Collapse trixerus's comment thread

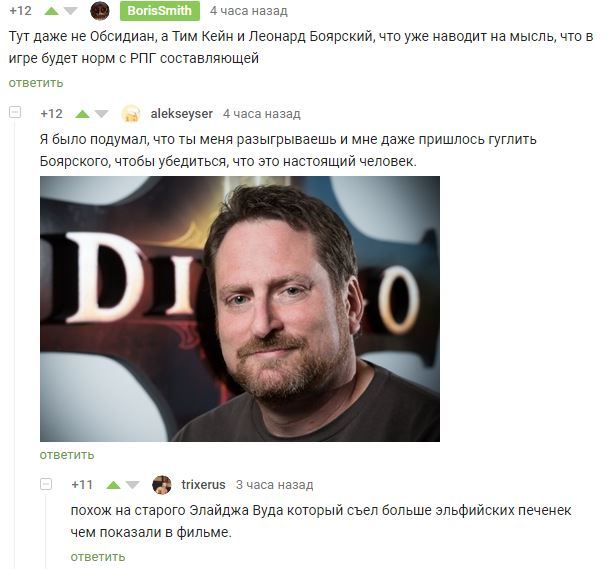tap(46, 484)
